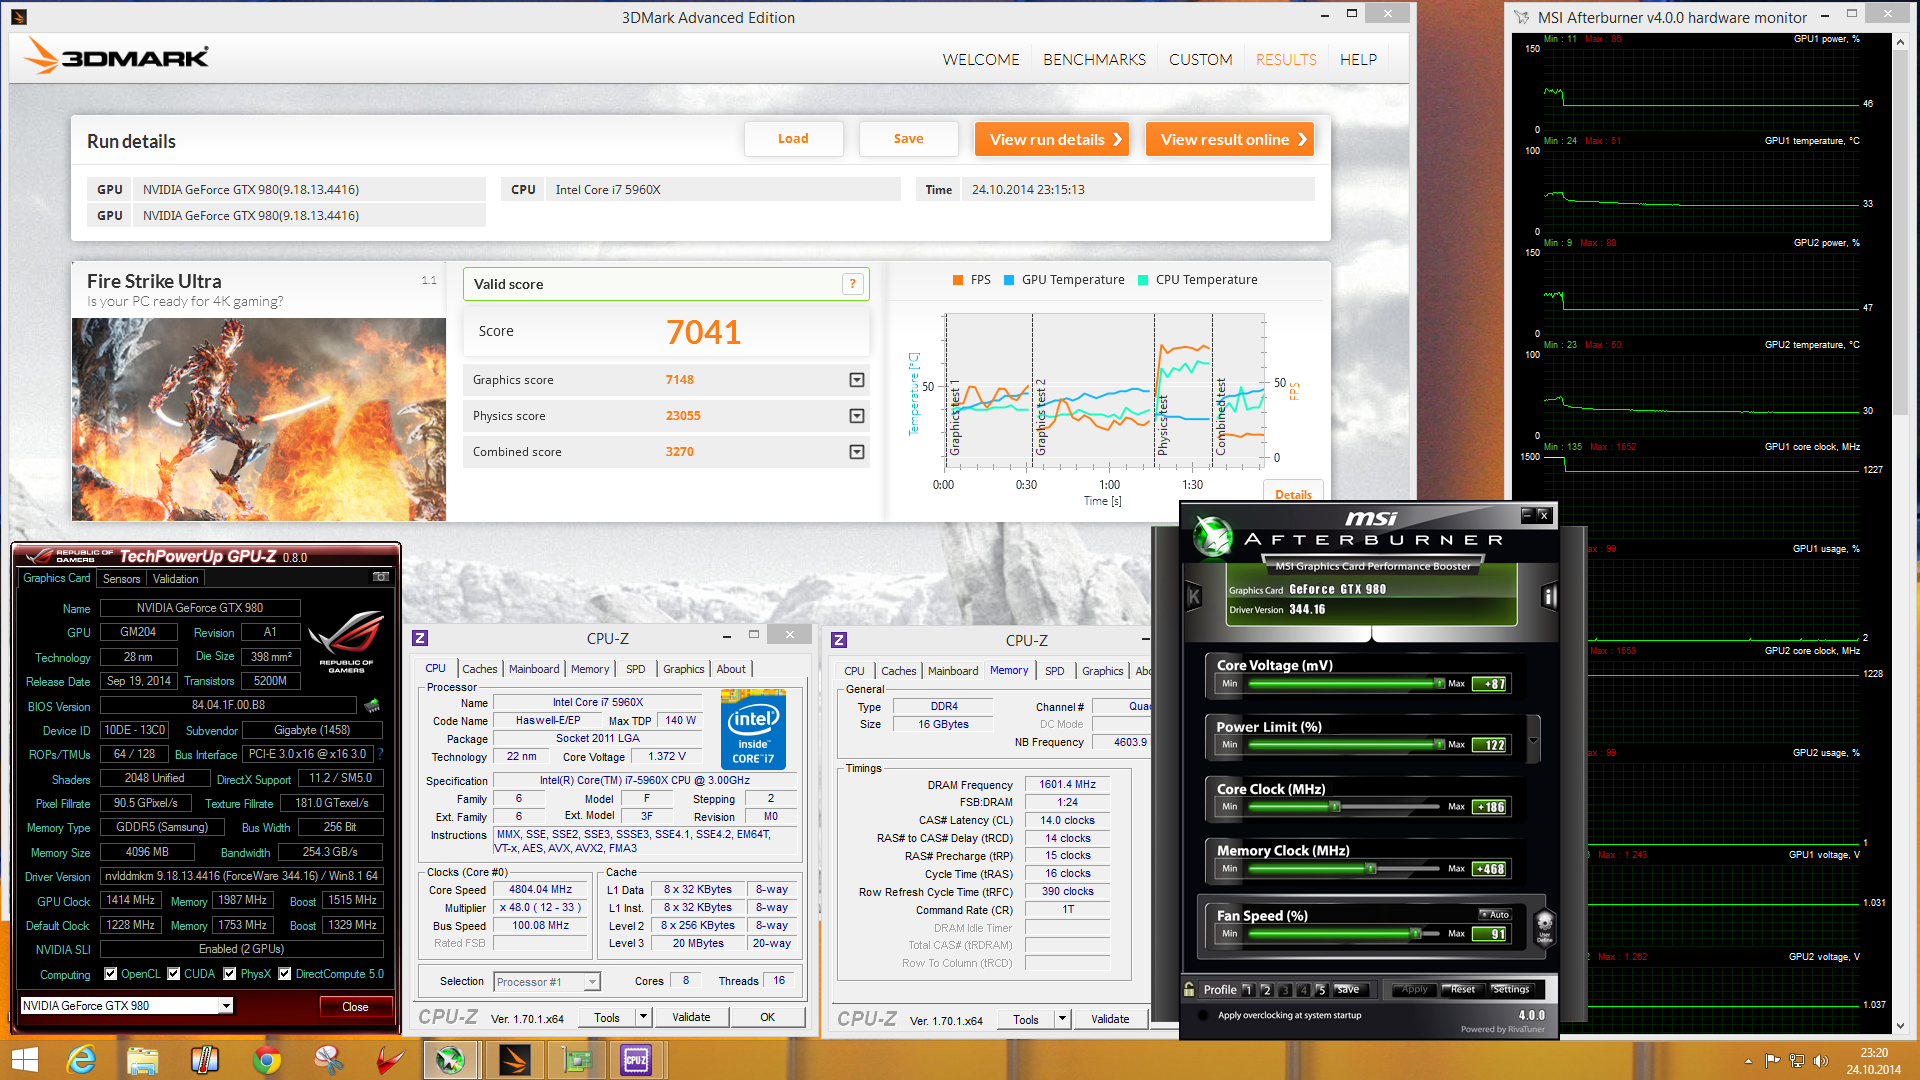This screenshot has width=1920, height=1080.
Task: Click the volume speaker tray icon
Action: (1821, 1061)
